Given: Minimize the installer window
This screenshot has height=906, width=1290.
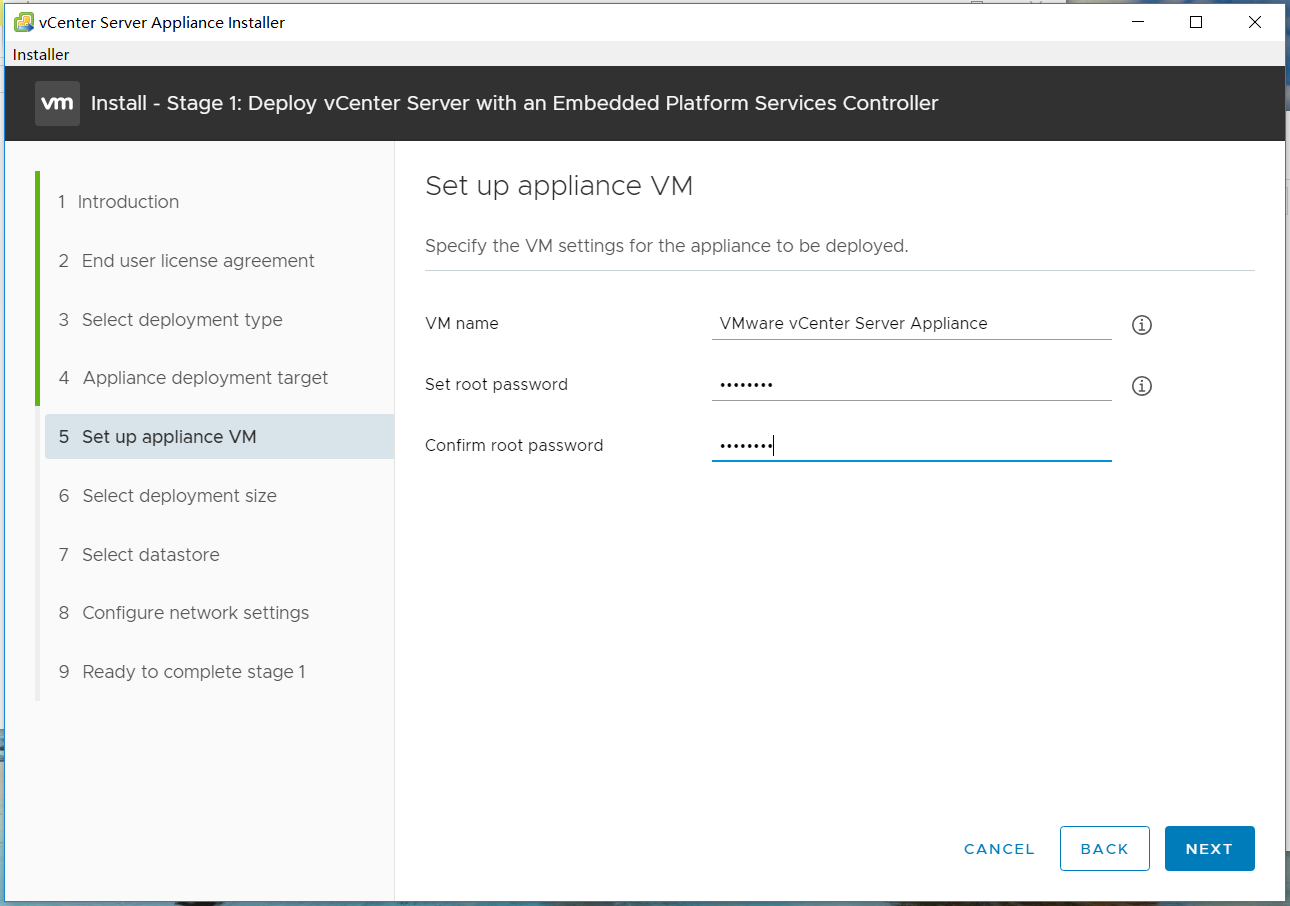Looking at the screenshot, I should click(1137, 22).
